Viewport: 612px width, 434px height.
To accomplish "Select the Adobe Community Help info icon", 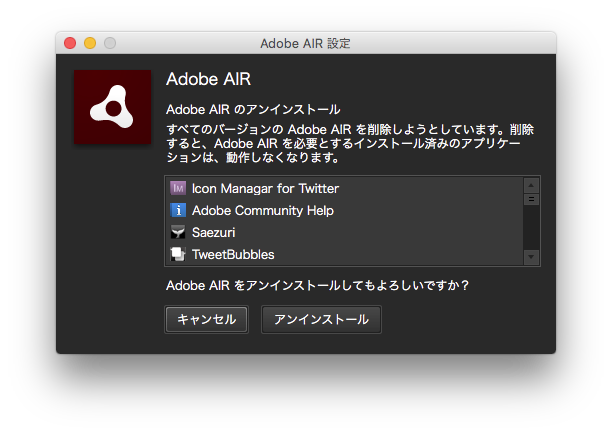I will click(x=178, y=210).
